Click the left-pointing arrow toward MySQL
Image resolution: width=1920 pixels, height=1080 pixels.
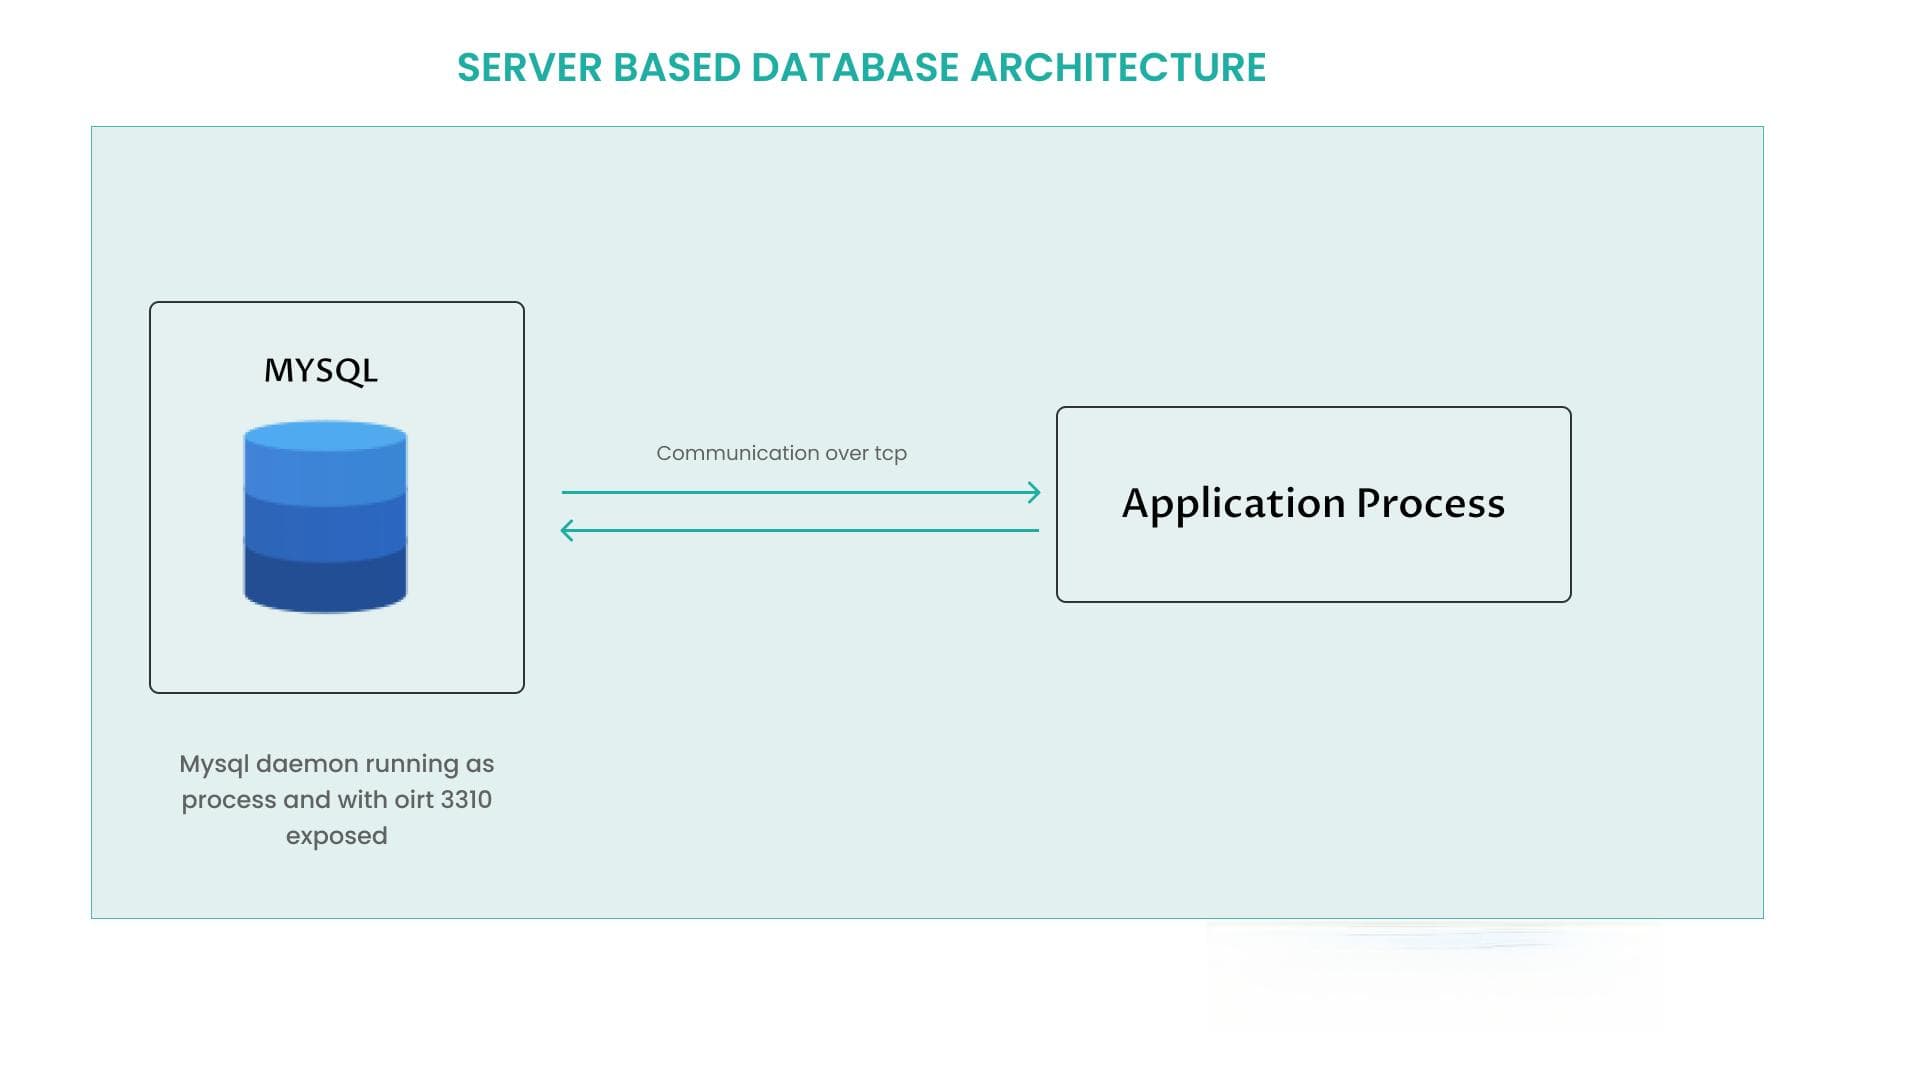[x=799, y=530]
